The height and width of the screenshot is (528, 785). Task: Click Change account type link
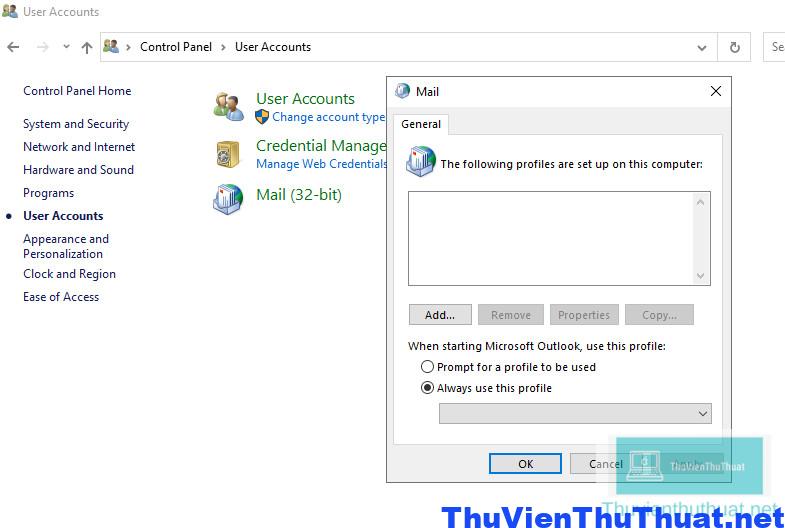[328, 117]
